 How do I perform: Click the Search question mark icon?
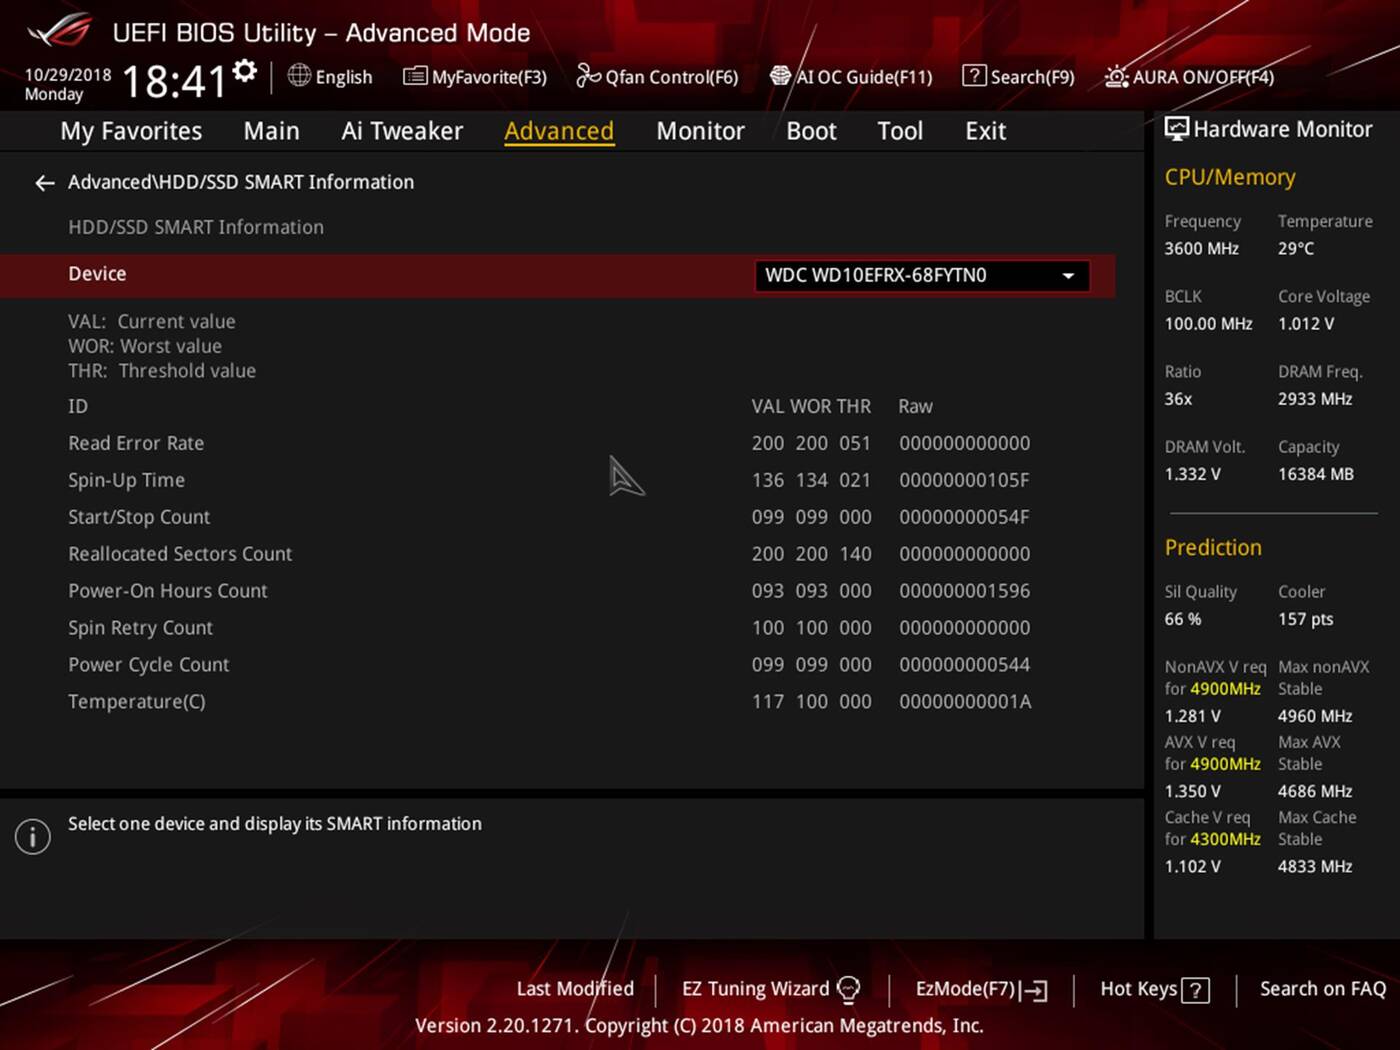[x=973, y=76]
